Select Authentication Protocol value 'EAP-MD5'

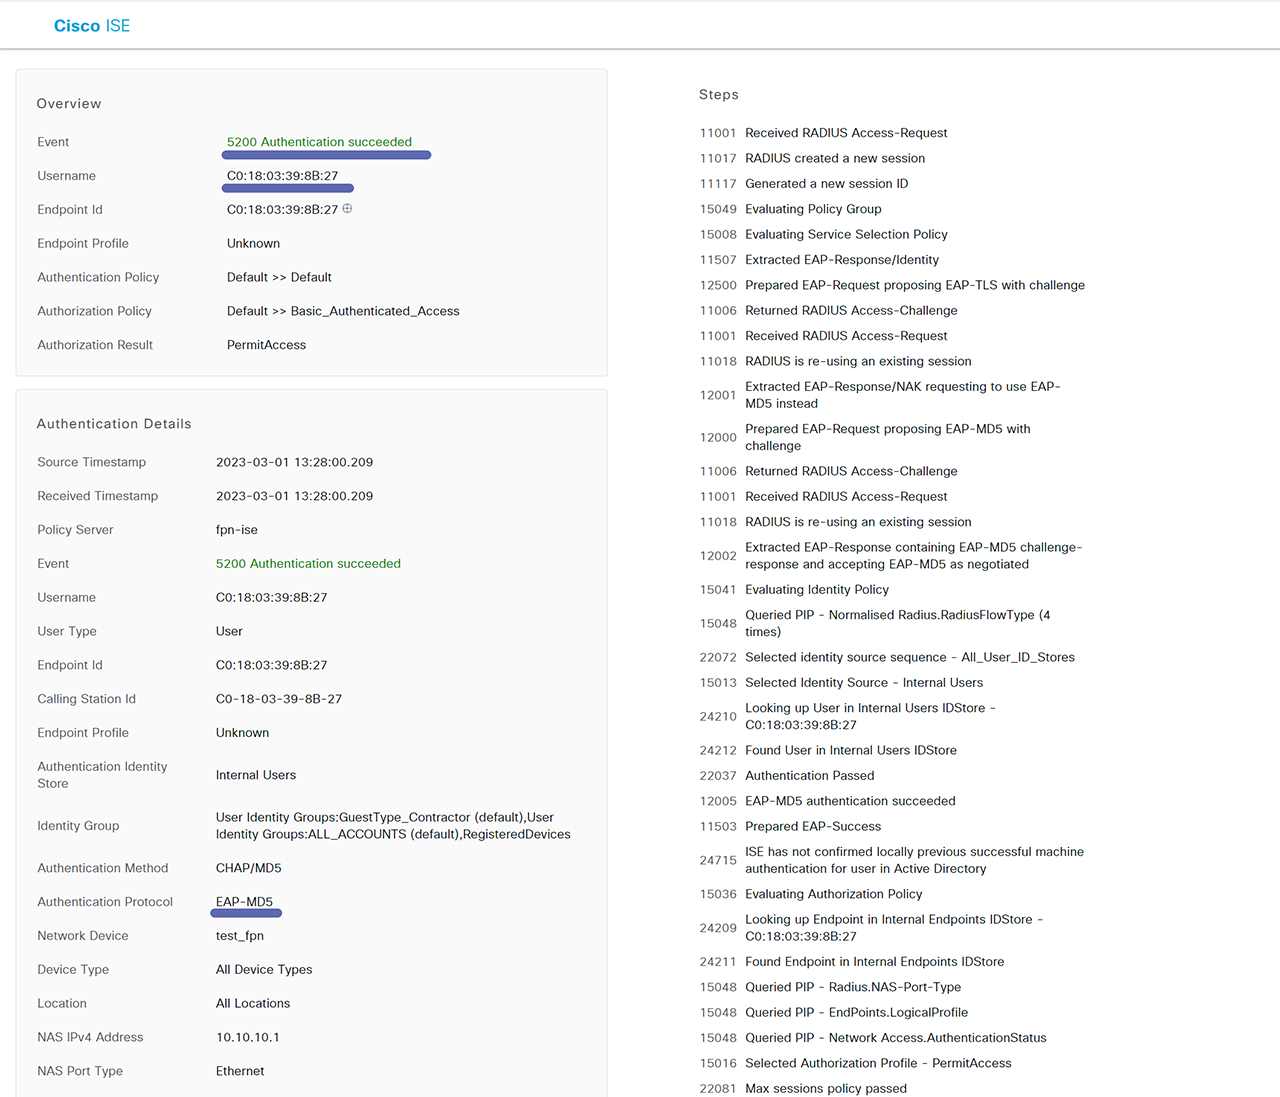coord(244,902)
